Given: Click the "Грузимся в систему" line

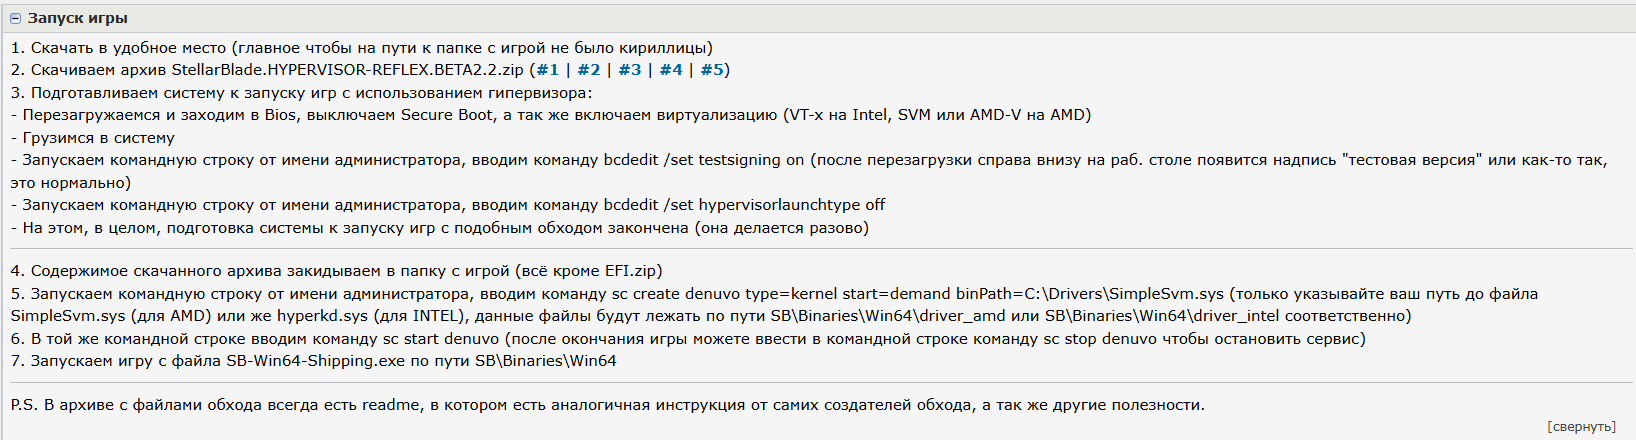Looking at the screenshot, I should pos(98,138).
